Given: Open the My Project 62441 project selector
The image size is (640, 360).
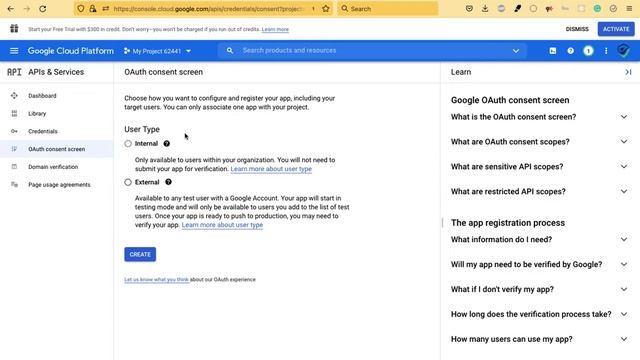Looking at the screenshot, I should coord(158,51).
